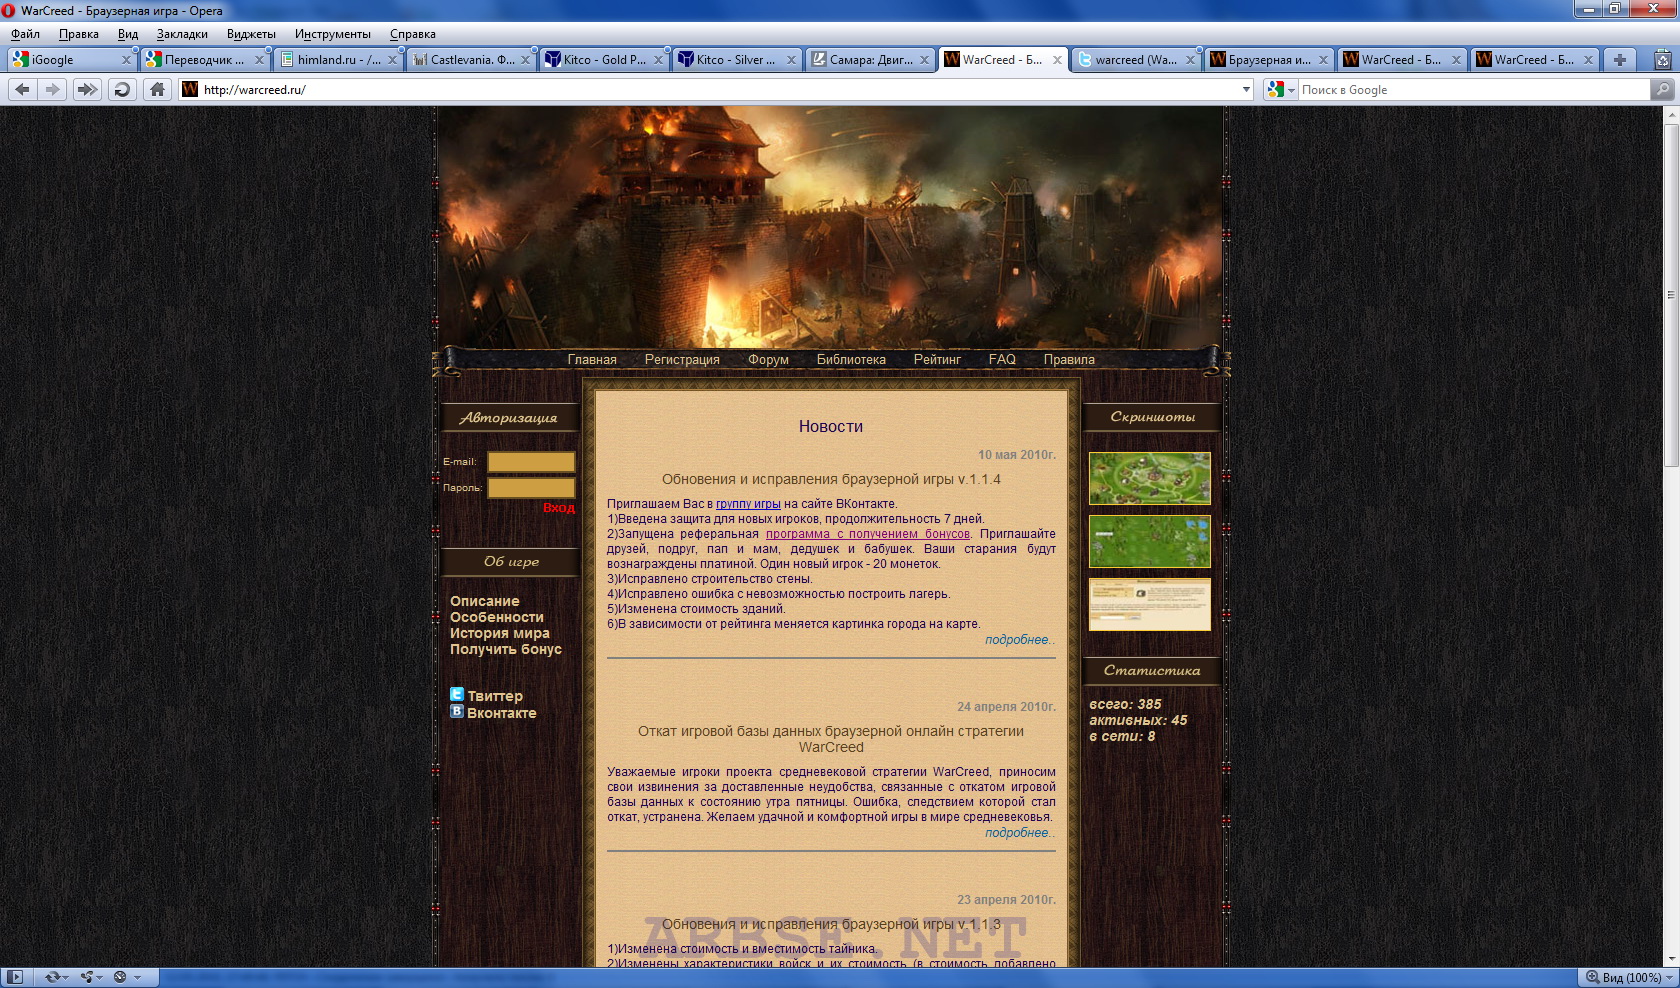Viewport: 1680px width, 988px height.
Task: Open Описание in the Об игре menu
Action: point(485,601)
